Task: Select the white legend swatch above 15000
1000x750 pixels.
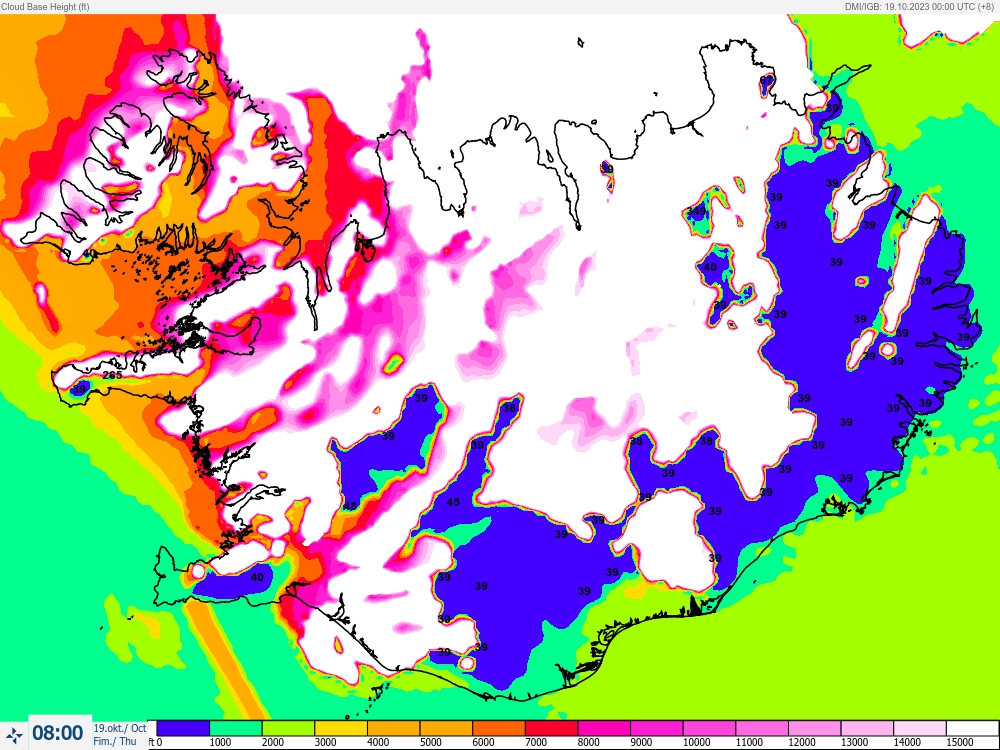Action: point(971,728)
